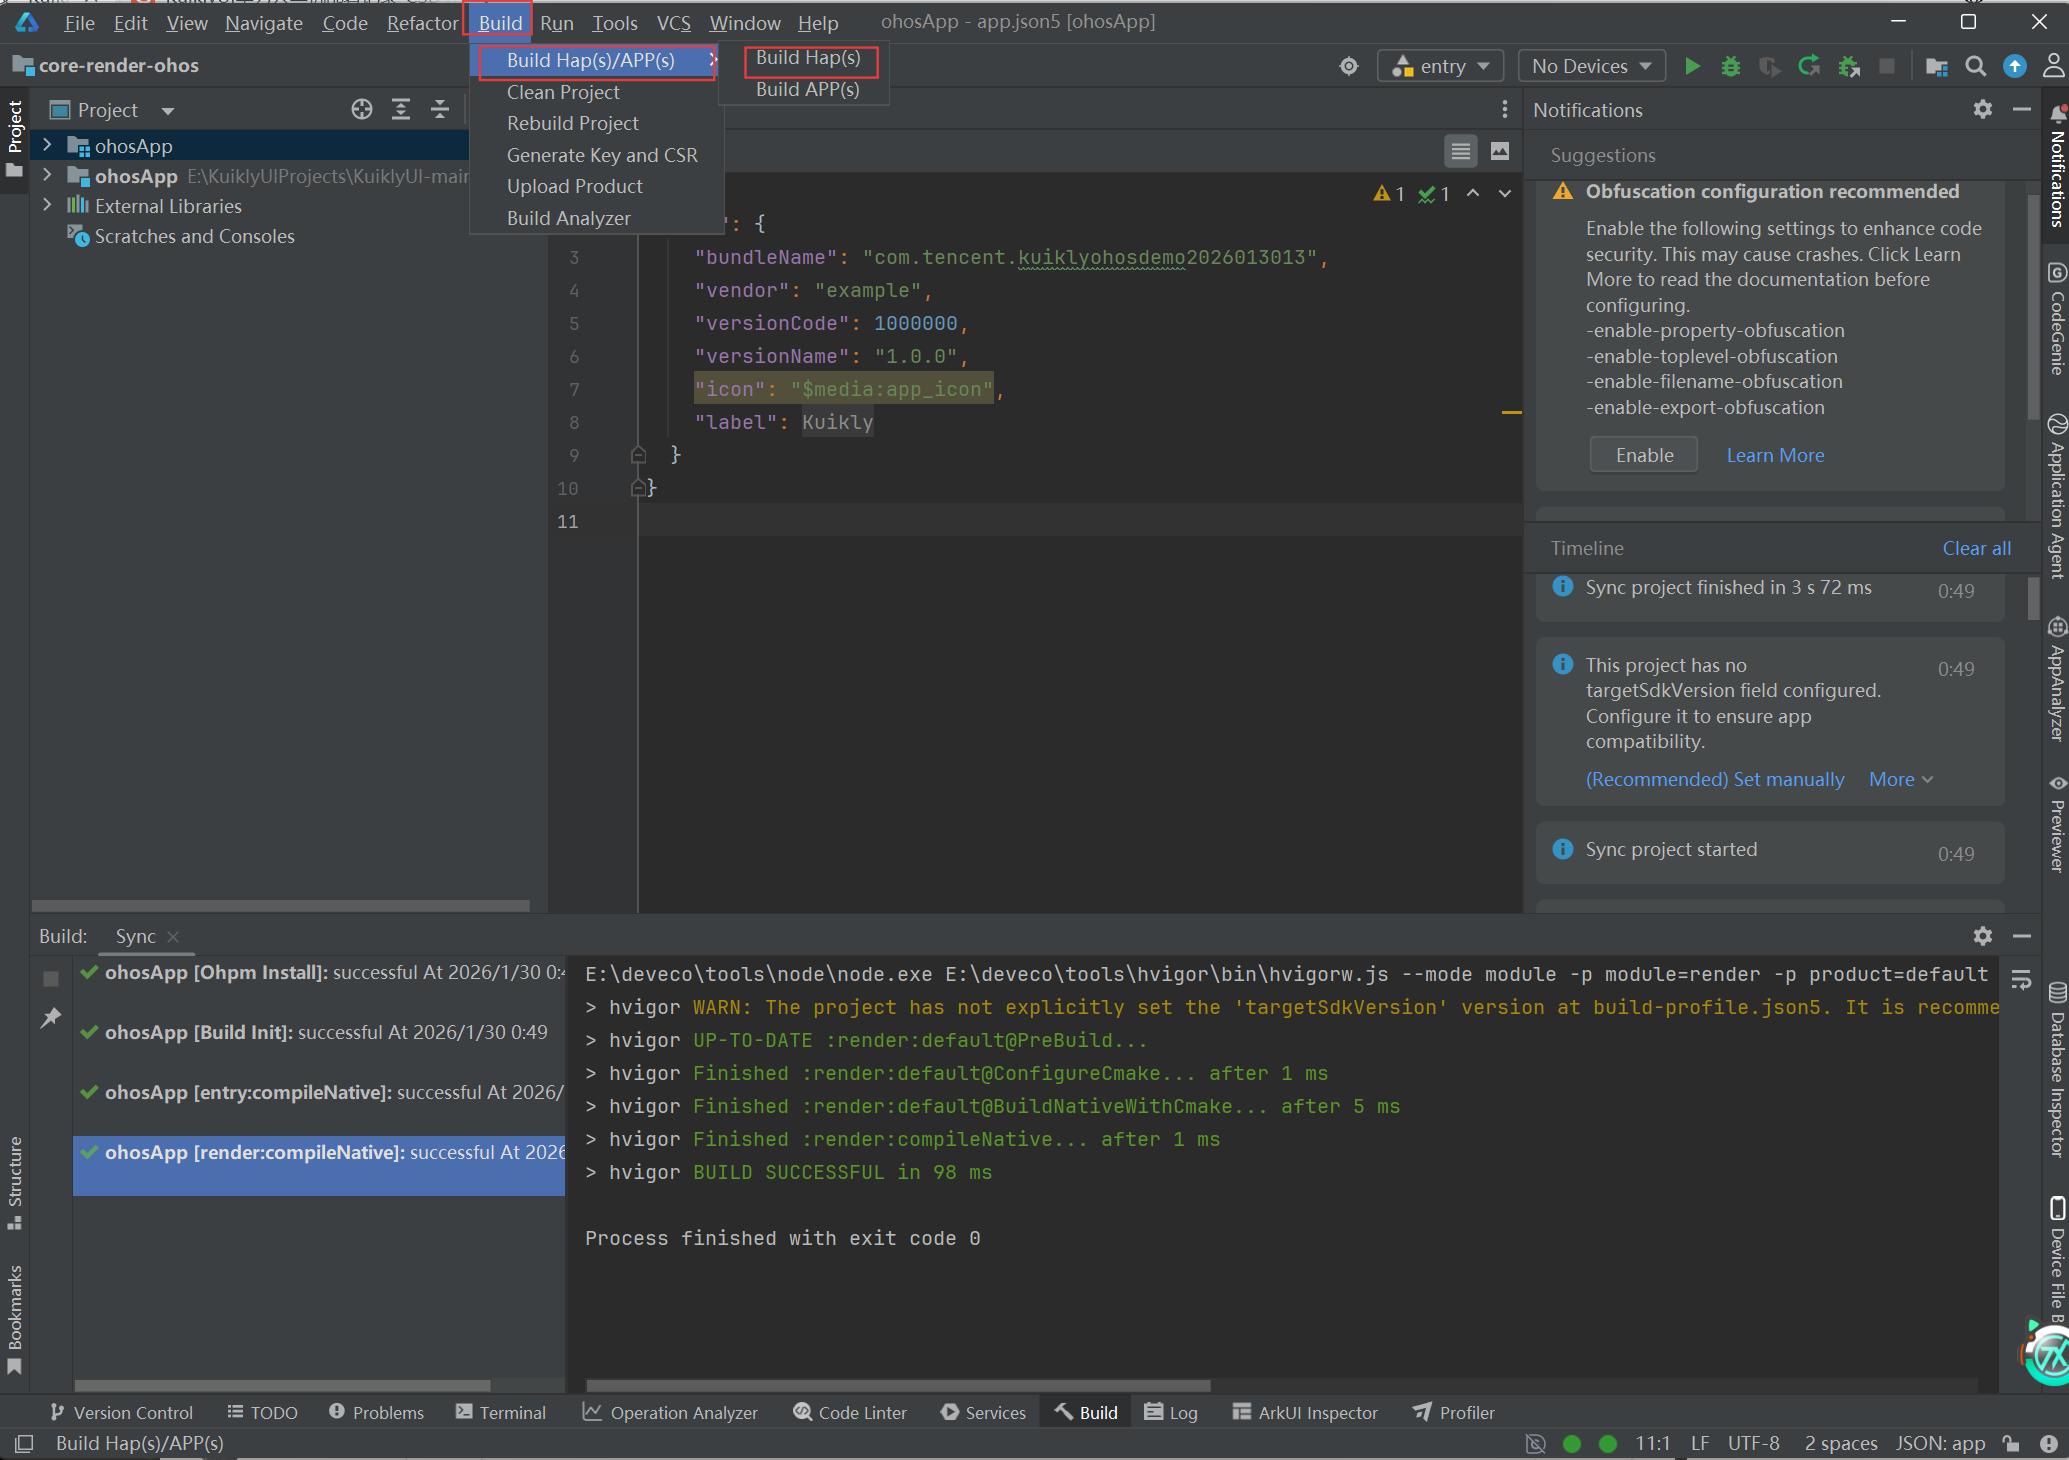Click build output horizontal scrollbar
This screenshot has width=2069, height=1460.
pyautogui.click(x=897, y=1385)
